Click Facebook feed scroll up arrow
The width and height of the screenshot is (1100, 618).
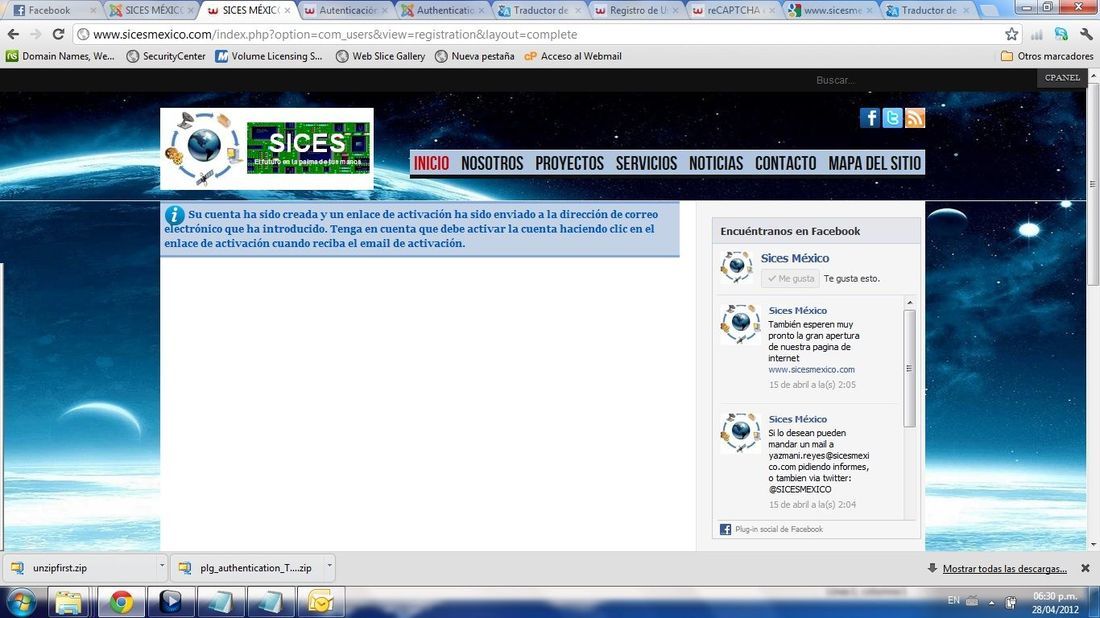(x=910, y=302)
